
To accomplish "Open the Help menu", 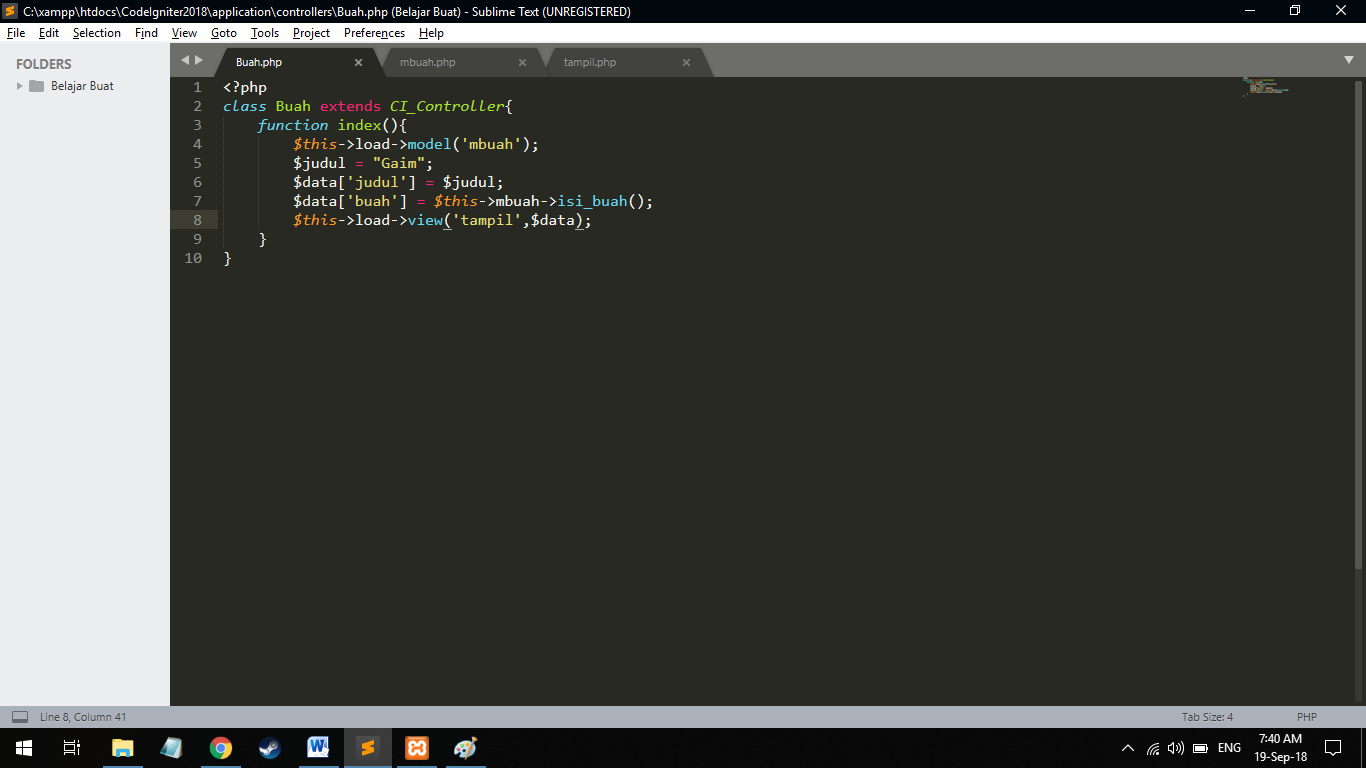I will (431, 33).
